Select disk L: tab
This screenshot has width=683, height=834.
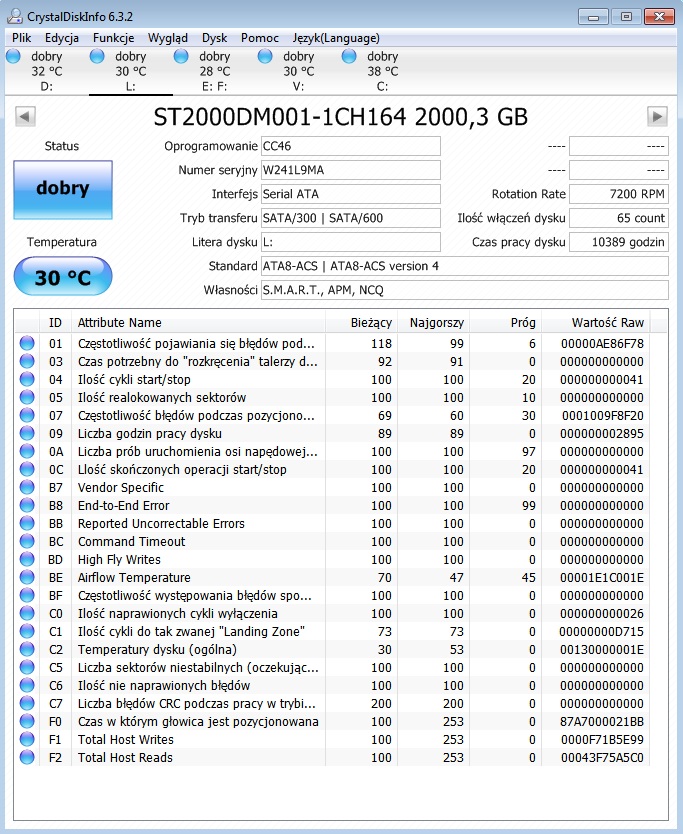[131, 71]
